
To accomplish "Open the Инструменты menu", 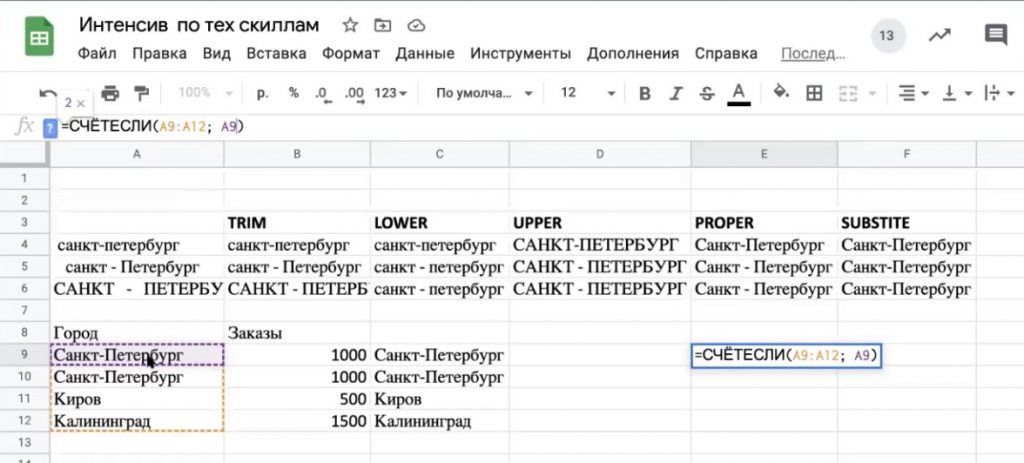I will tap(520, 54).
